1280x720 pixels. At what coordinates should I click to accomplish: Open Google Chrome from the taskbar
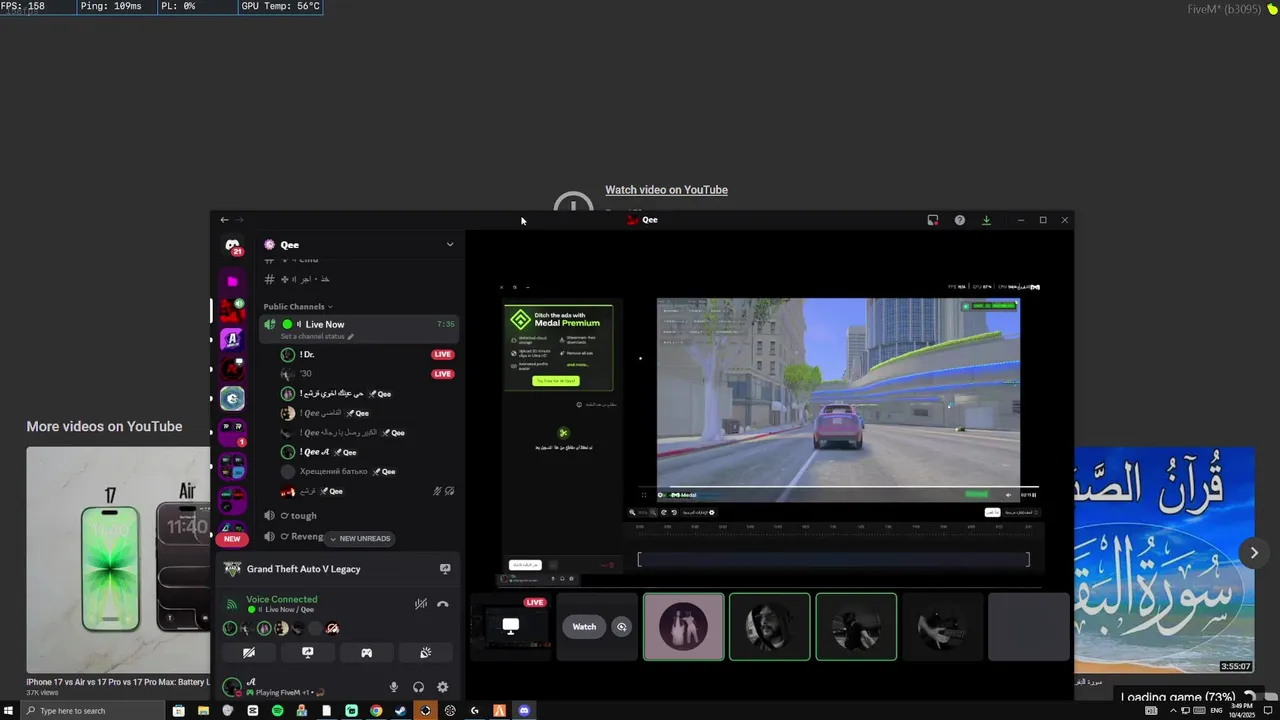(376, 711)
